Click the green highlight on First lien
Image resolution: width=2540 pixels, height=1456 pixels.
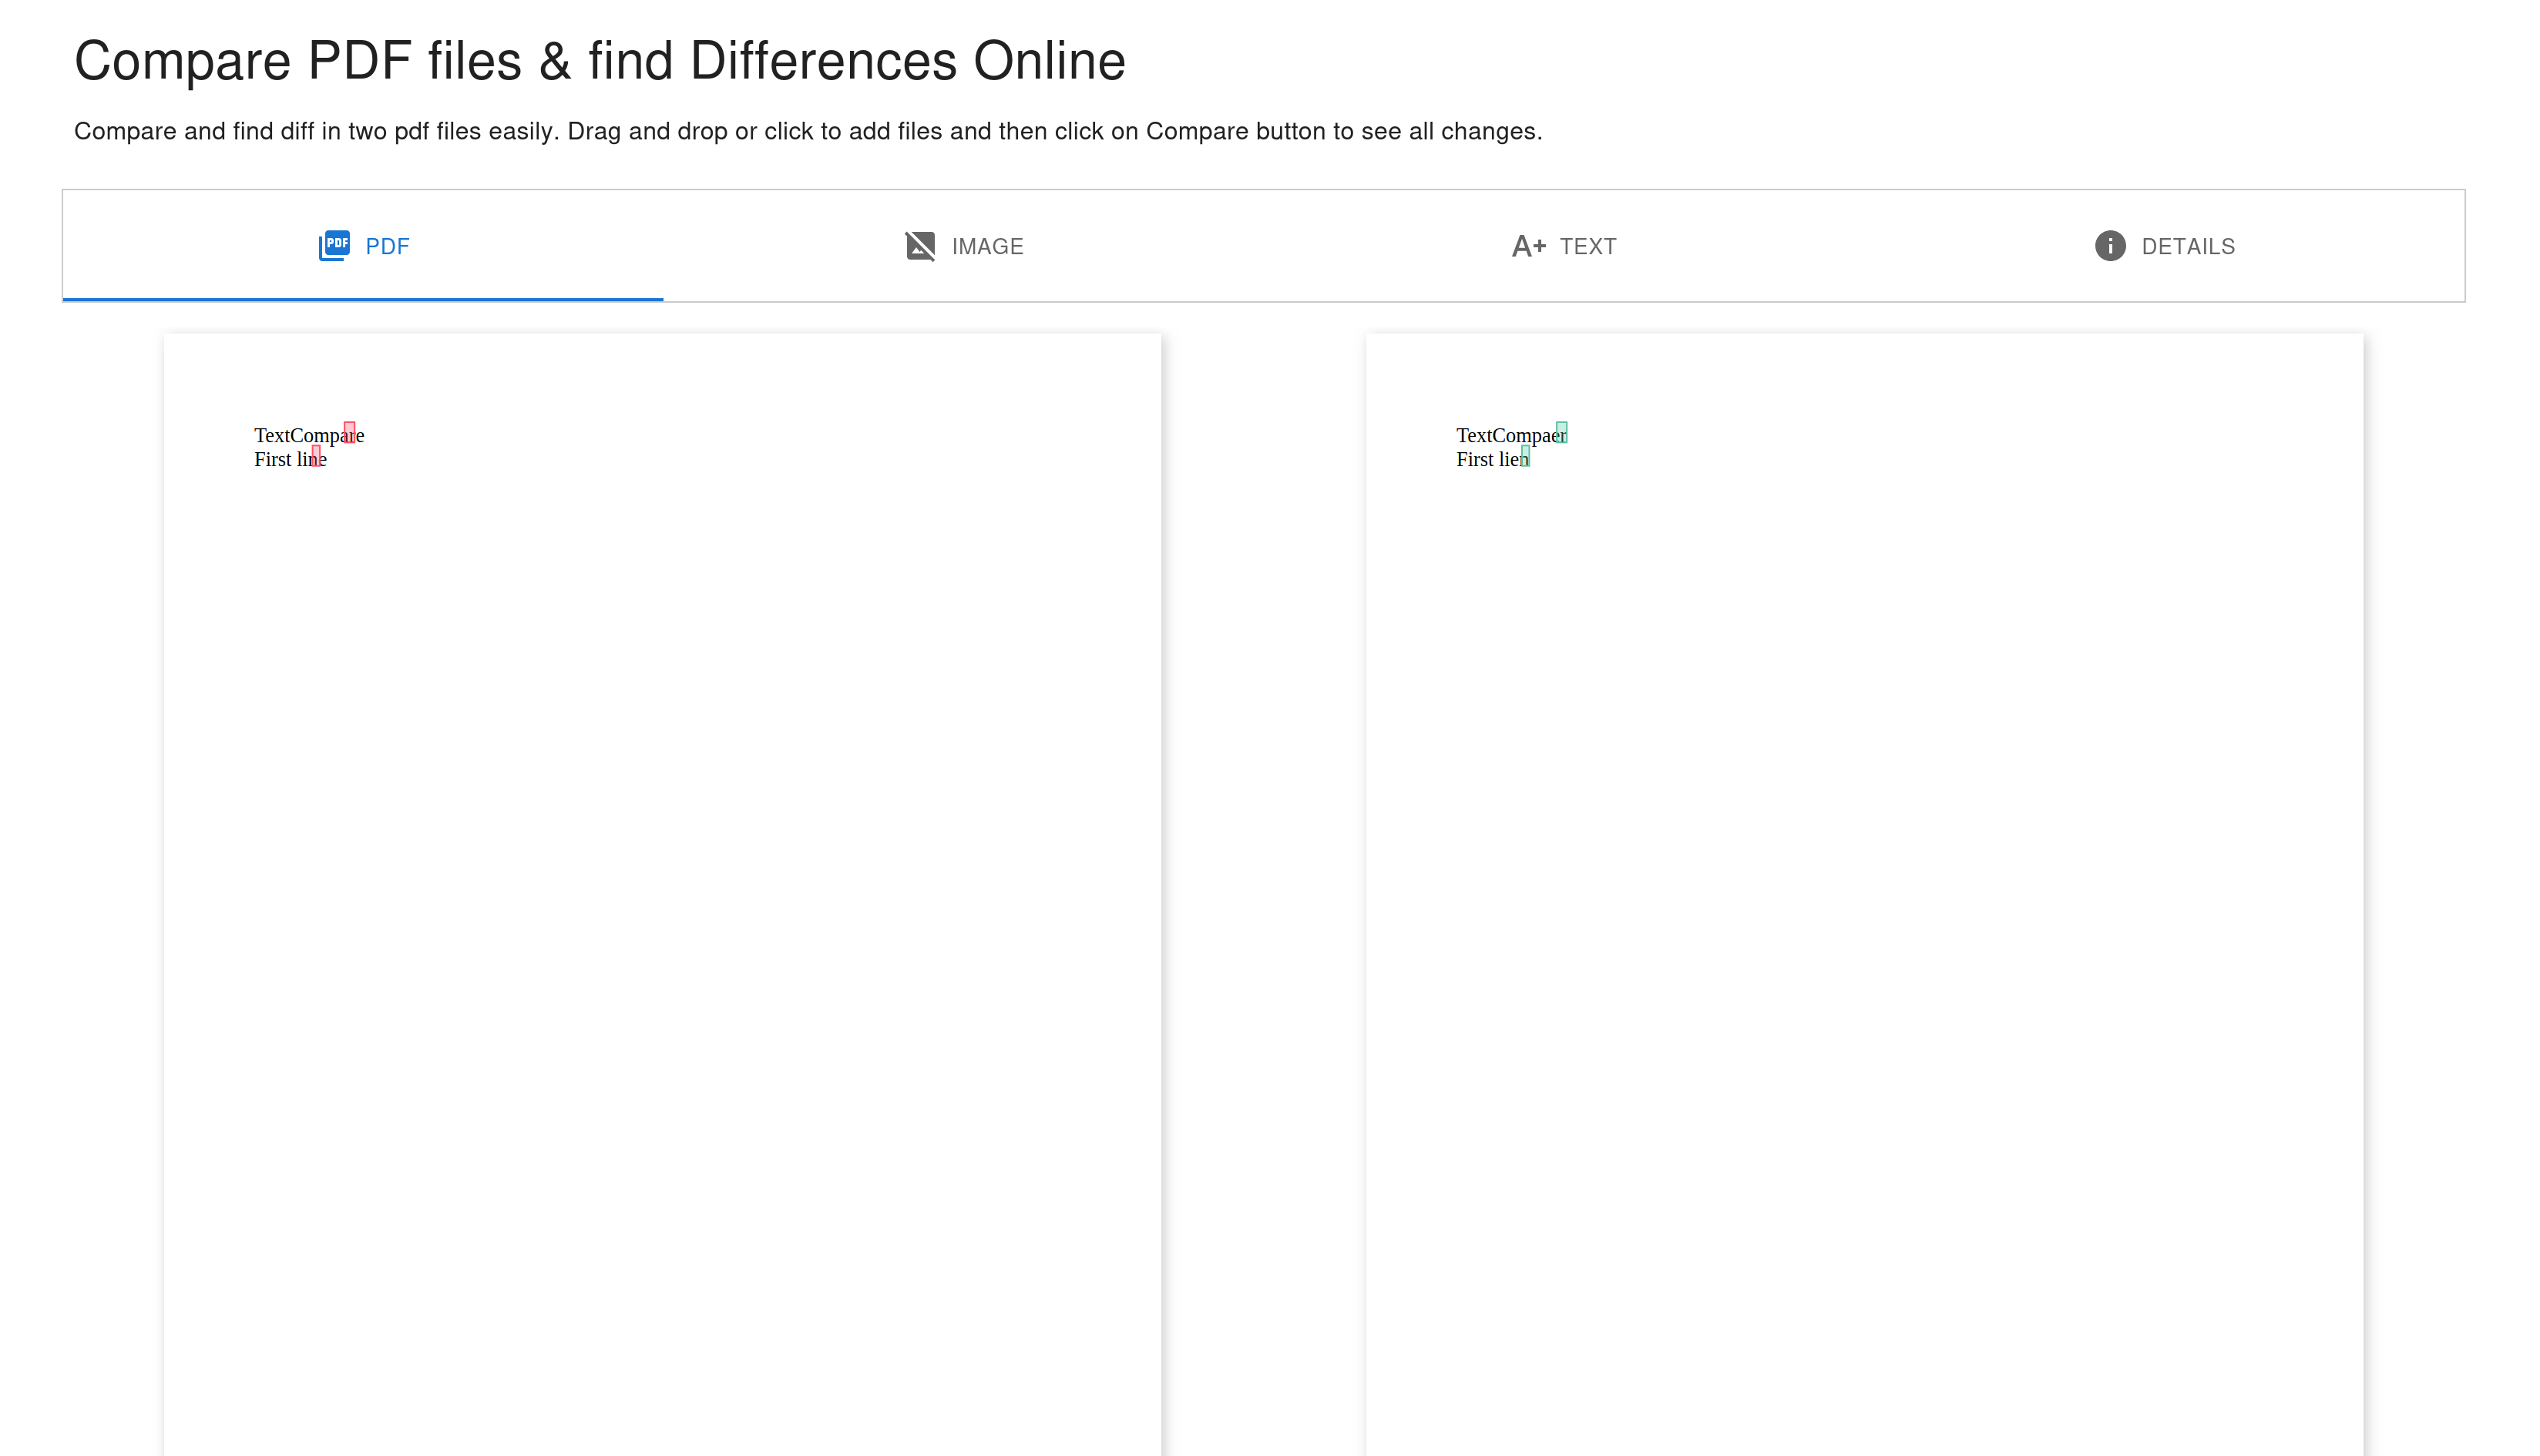1524,456
